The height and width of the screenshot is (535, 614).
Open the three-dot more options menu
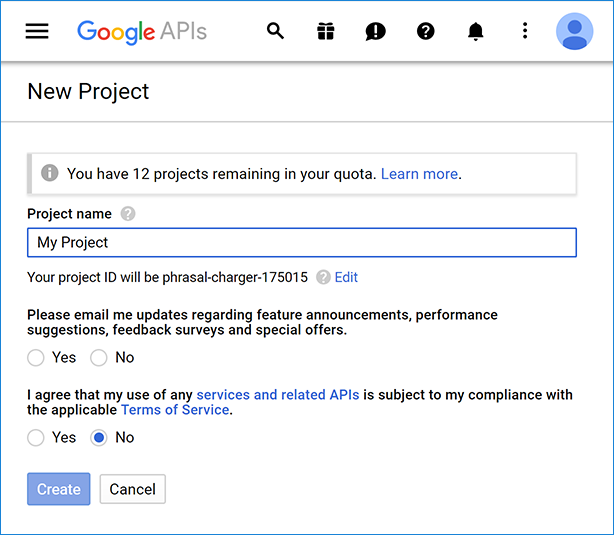click(525, 31)
